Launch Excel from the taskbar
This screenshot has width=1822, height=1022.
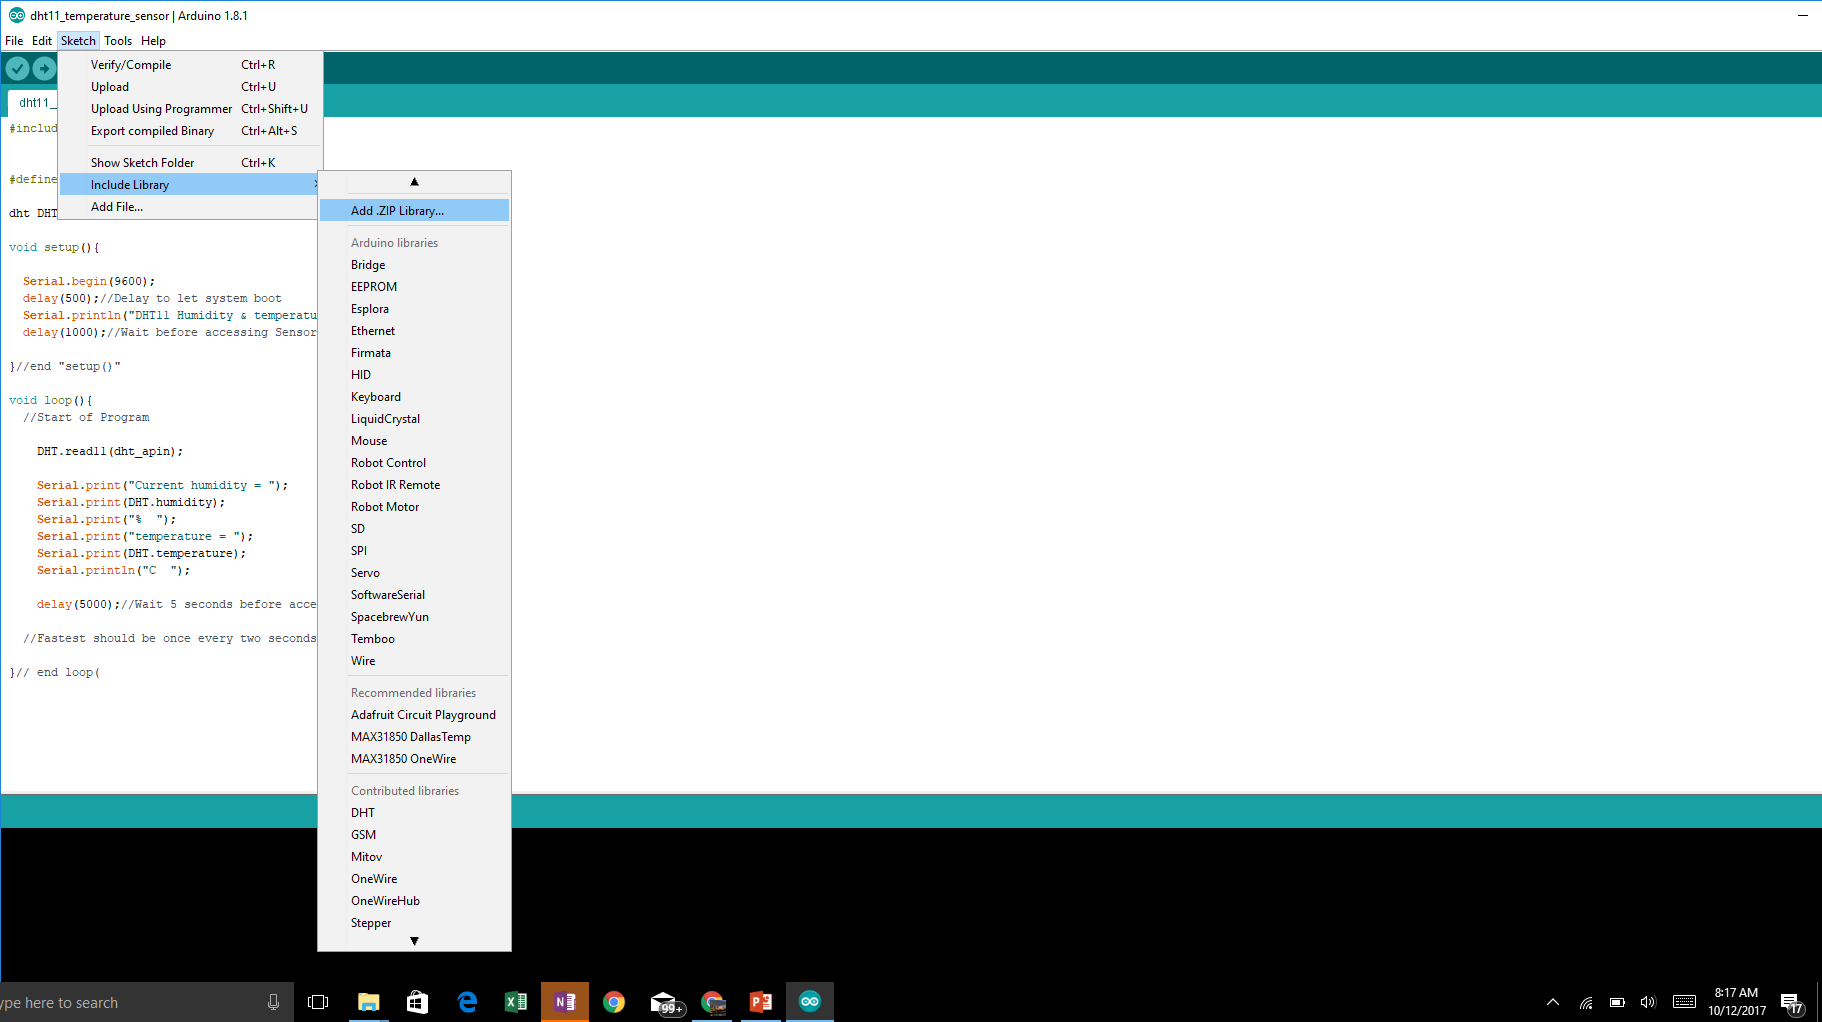[516, 1002]
